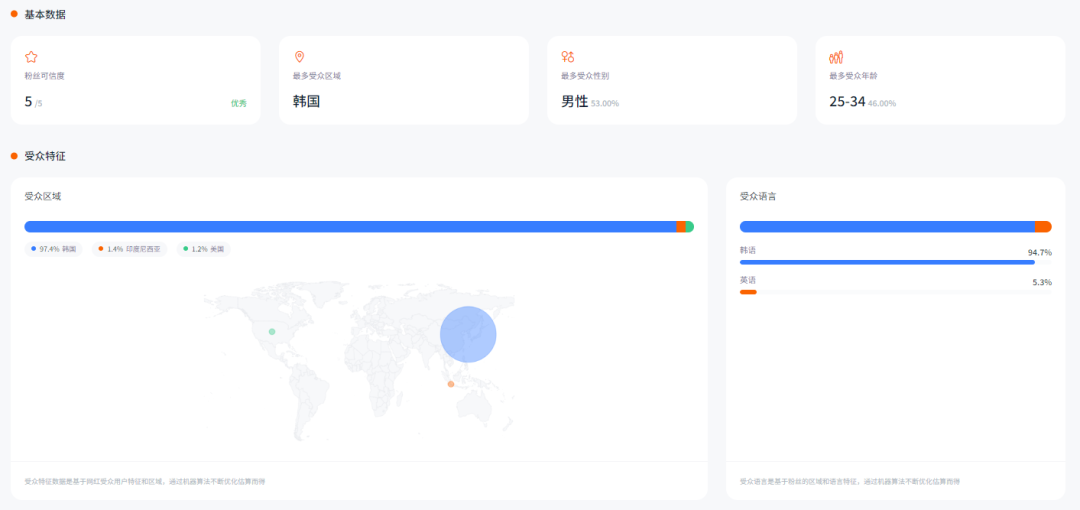The height and width of the screenshot is (510, 1080).
Task: Click the 25-34 age value
Action: (x=847, y=101)
